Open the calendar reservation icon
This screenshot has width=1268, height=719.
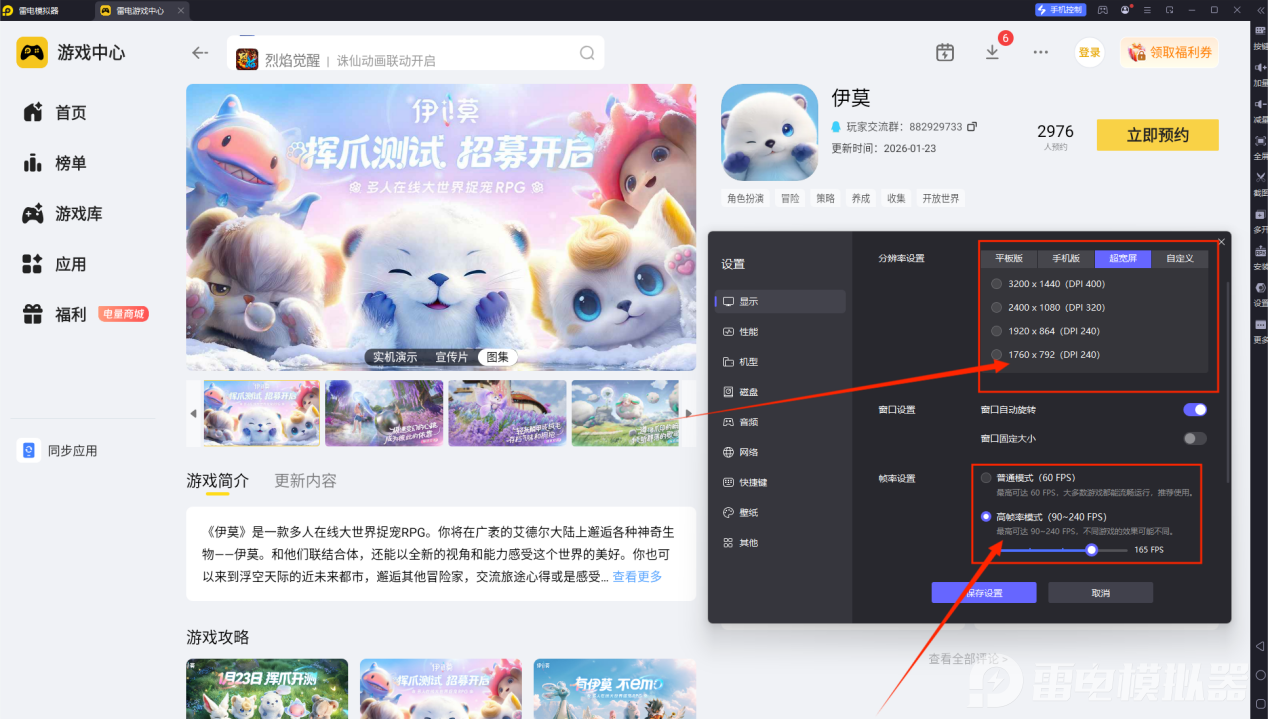(945, 52)
